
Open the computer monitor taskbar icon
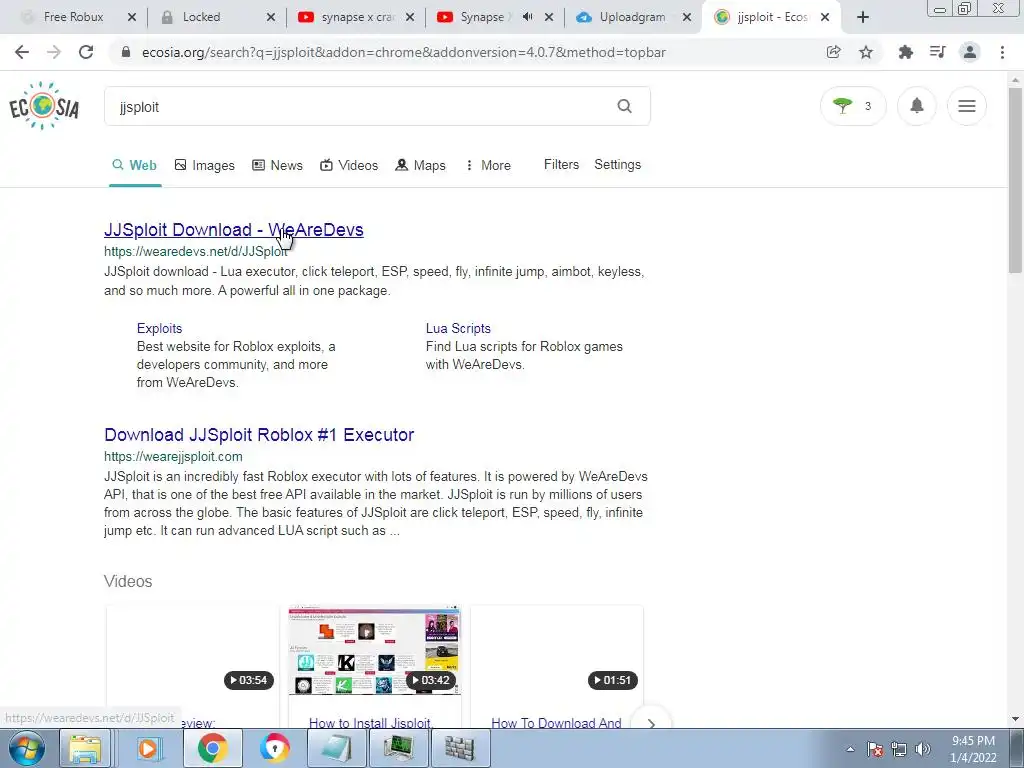pyautogui.click(x=398, y=748)
